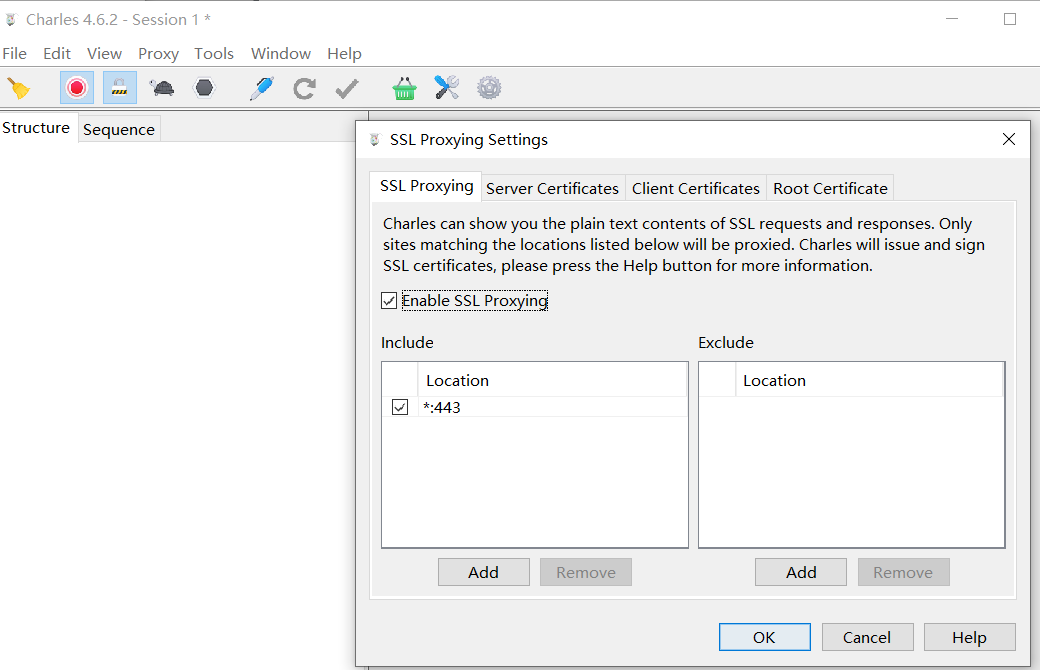Screen dimensions: 1040x670
Task: Confirm settings with the OK button
Action: [764, 637]
